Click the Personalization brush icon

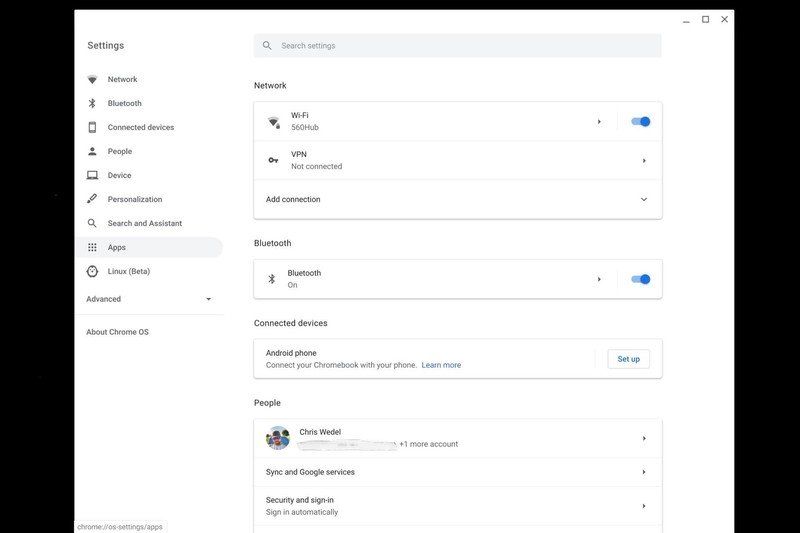coord(92,199)
